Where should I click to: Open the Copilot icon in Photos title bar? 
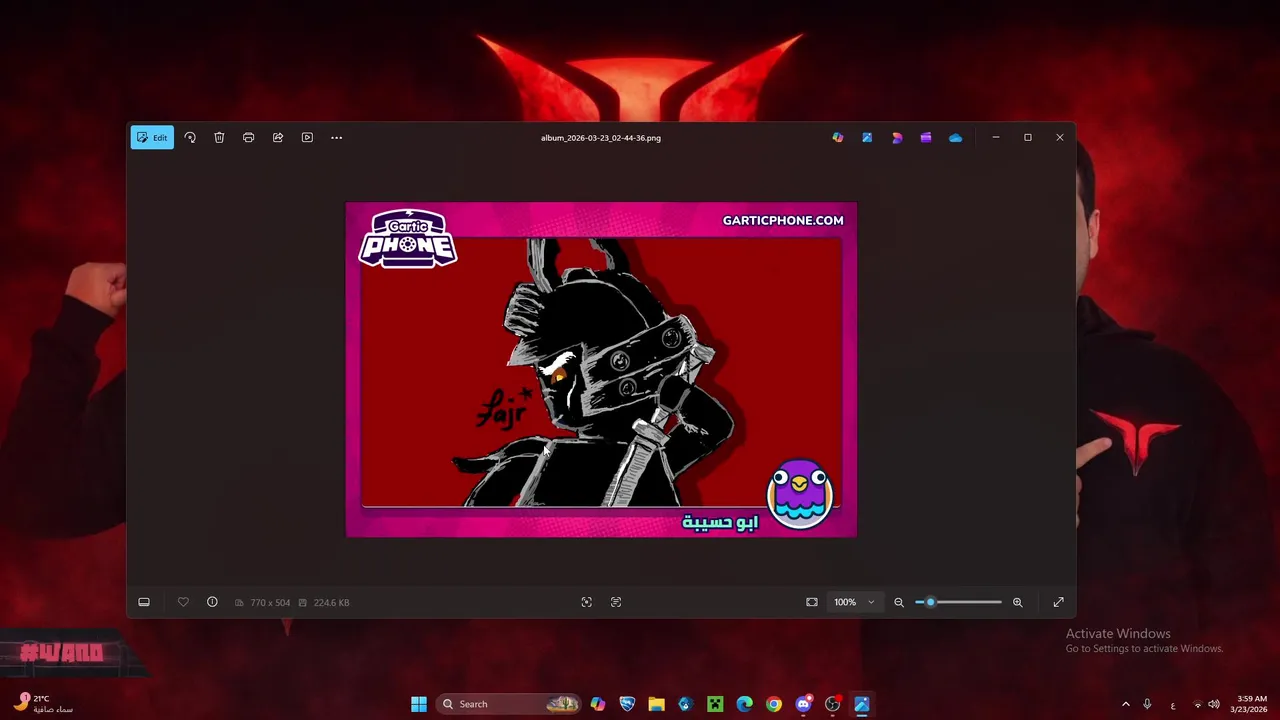coord(838,137)
